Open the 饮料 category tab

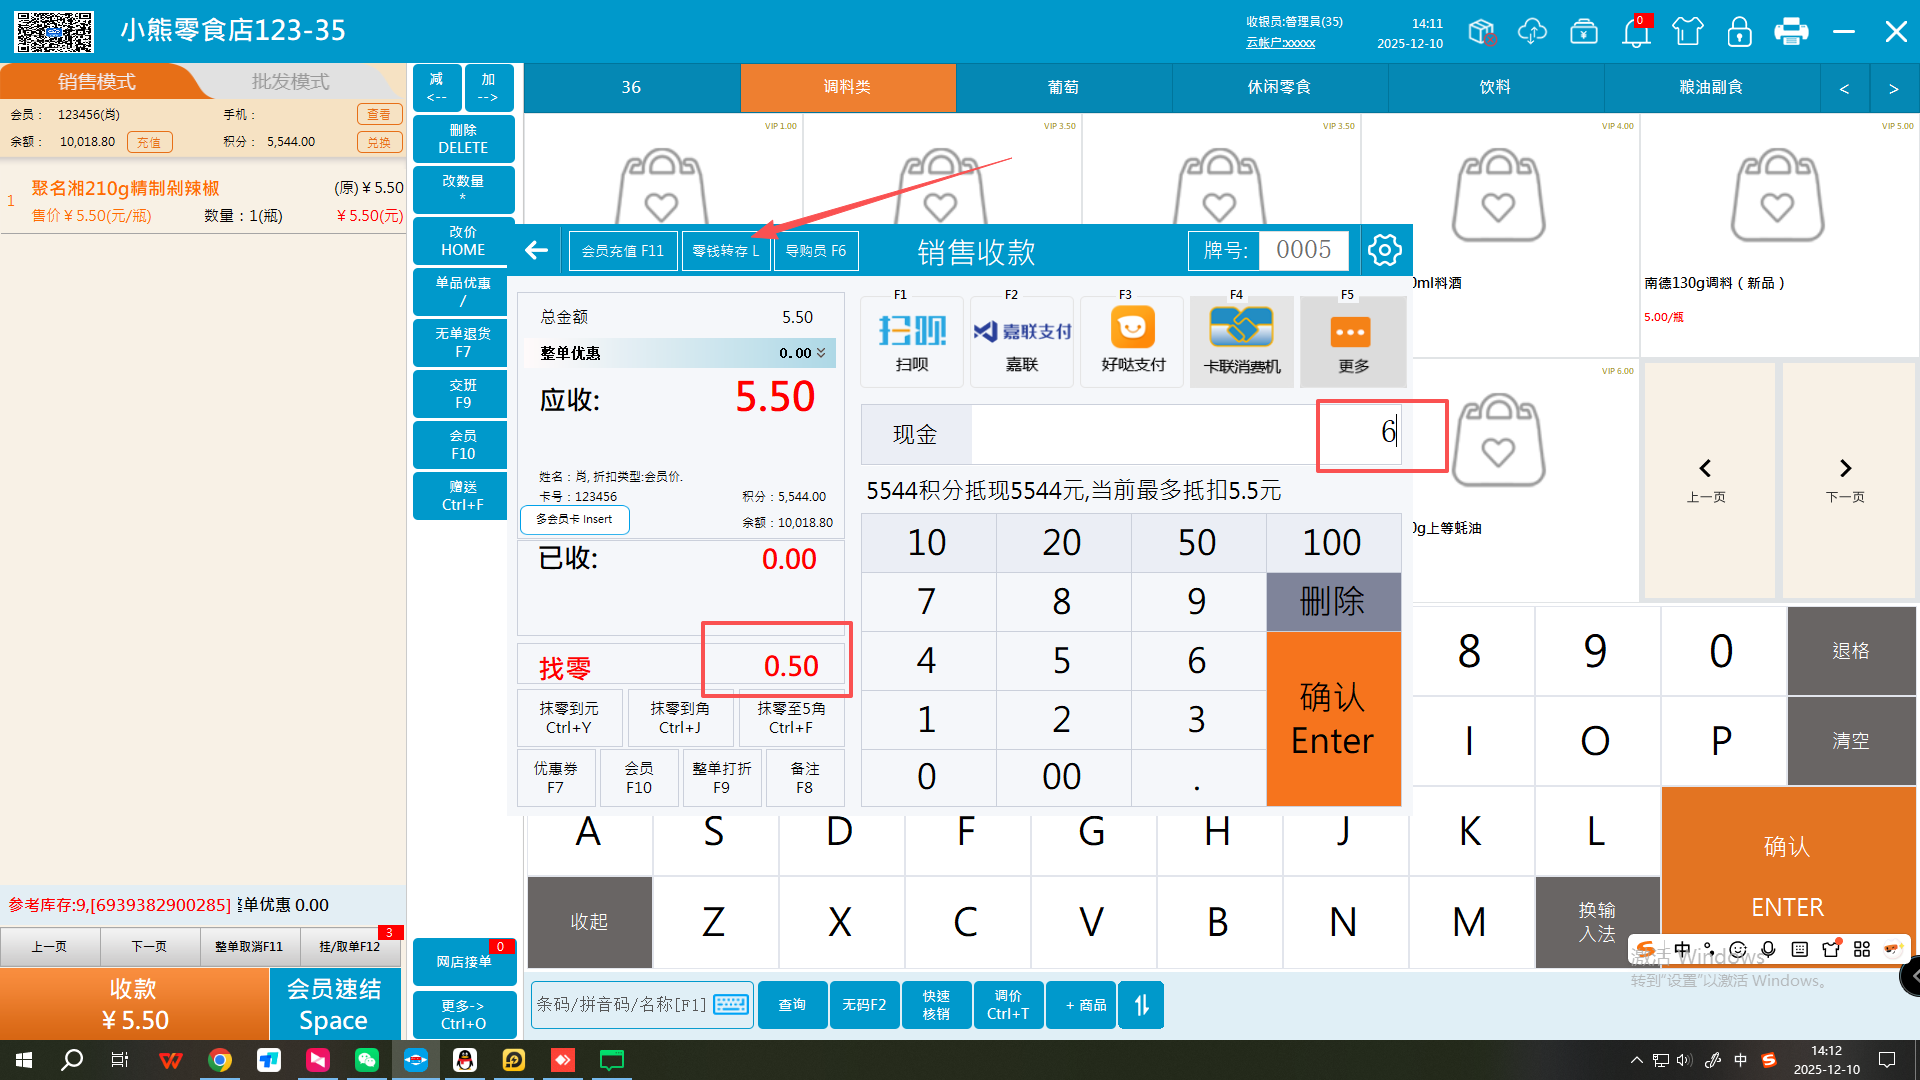pyautogui.click(x=1495, y=87)
